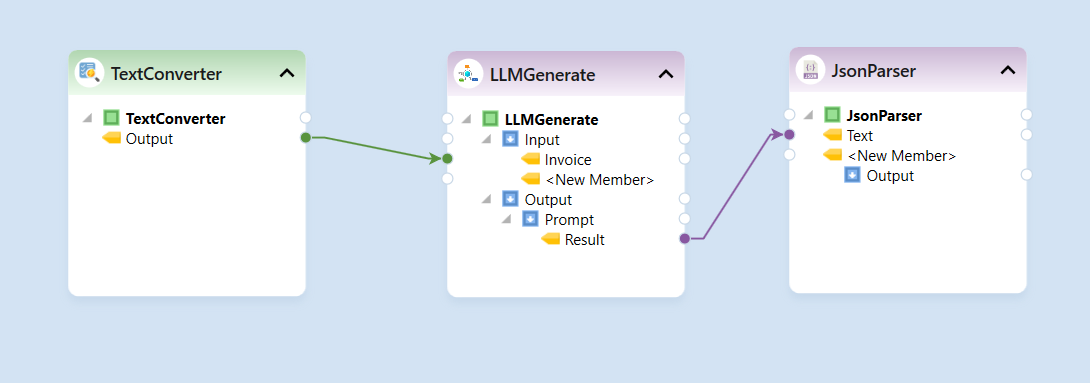1090x383 pixels.
Task: Collapse the JsonParser object box
Action: pyautogui.click(x=1008, y=70)
